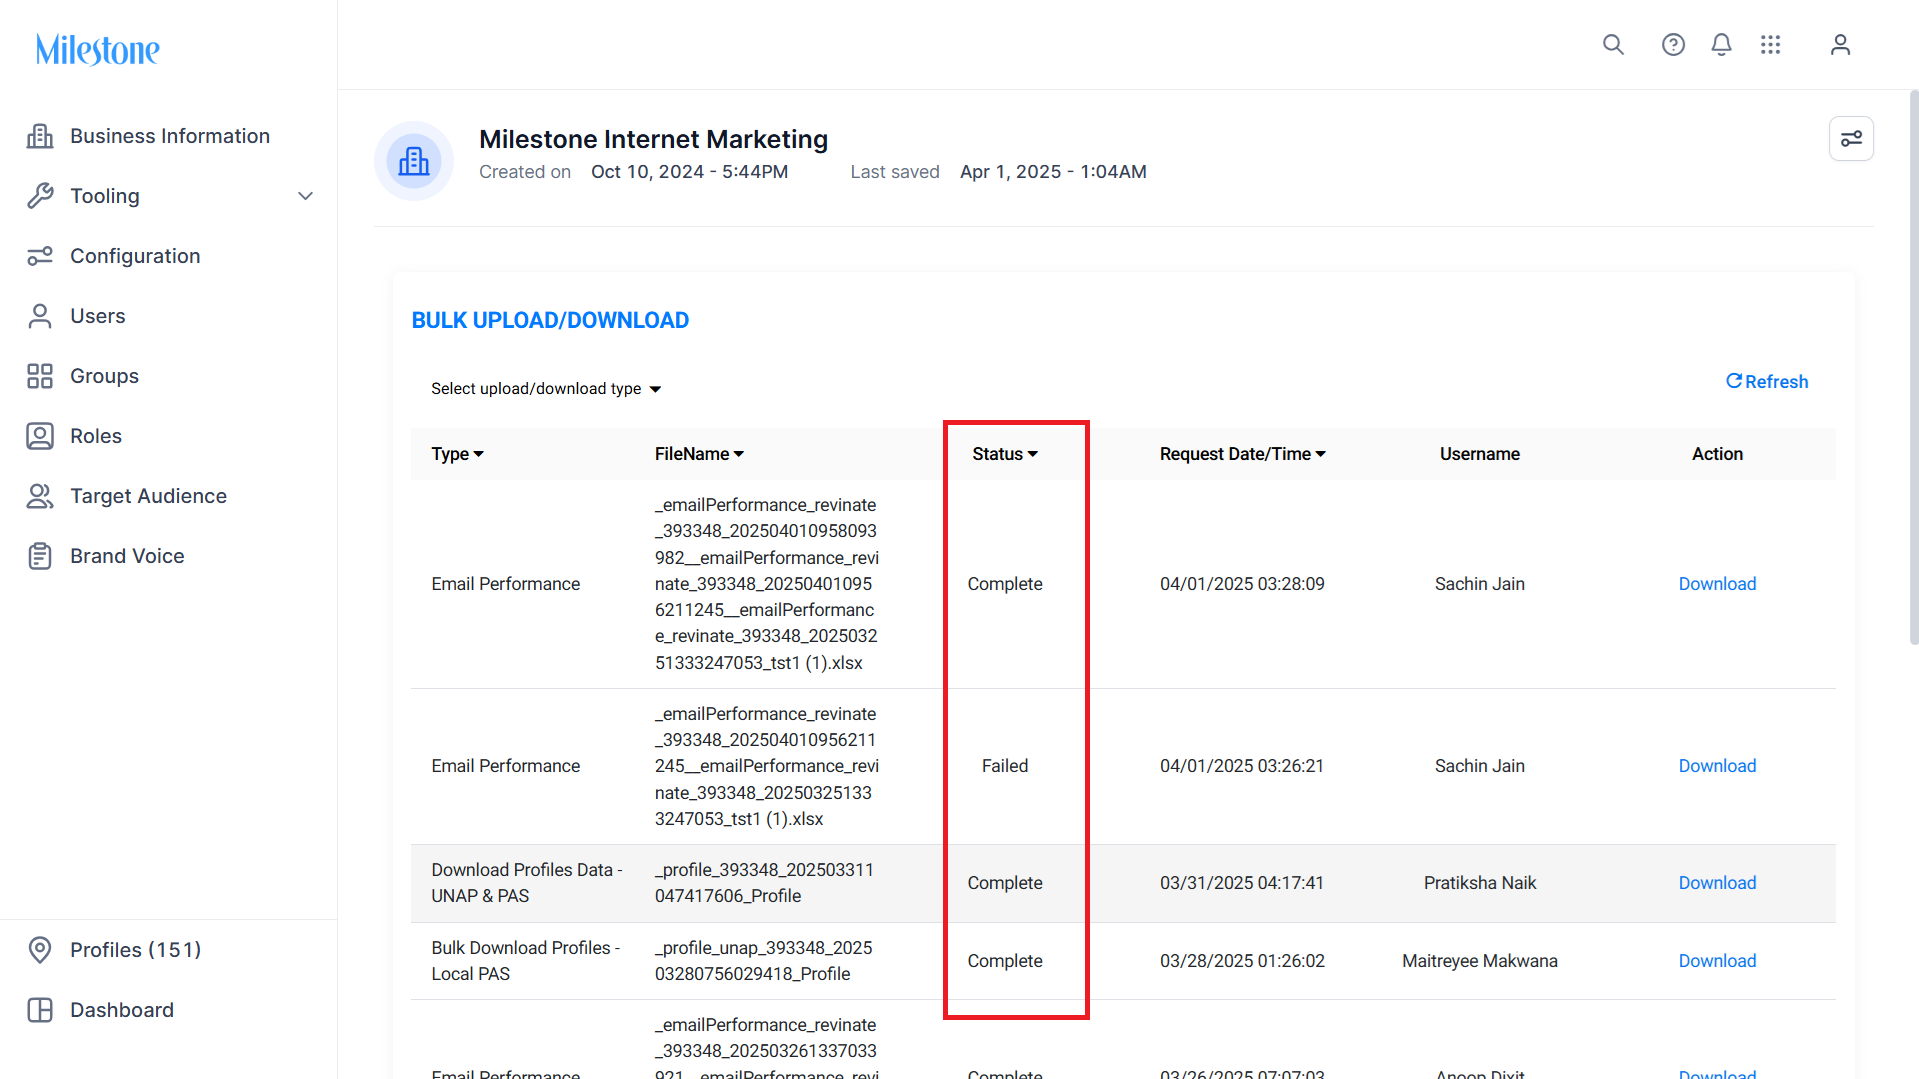Click Sachin Jain in the Failed row
Viewport: 1919px width, 1079px height.
[1479, 766]
